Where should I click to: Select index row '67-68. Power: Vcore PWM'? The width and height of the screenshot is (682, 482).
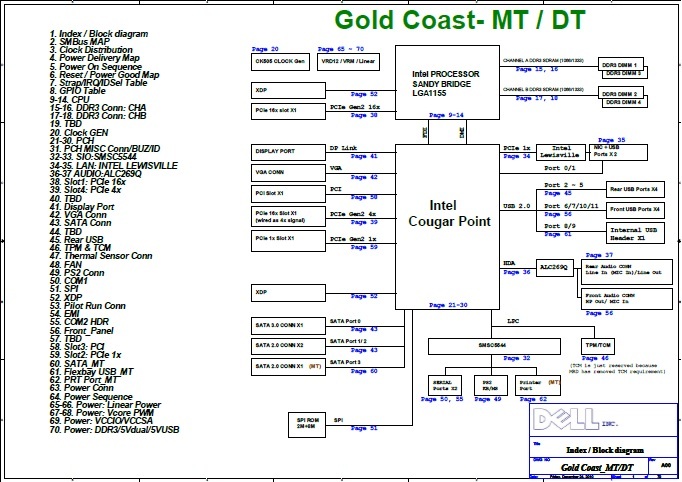click(102, 412)
